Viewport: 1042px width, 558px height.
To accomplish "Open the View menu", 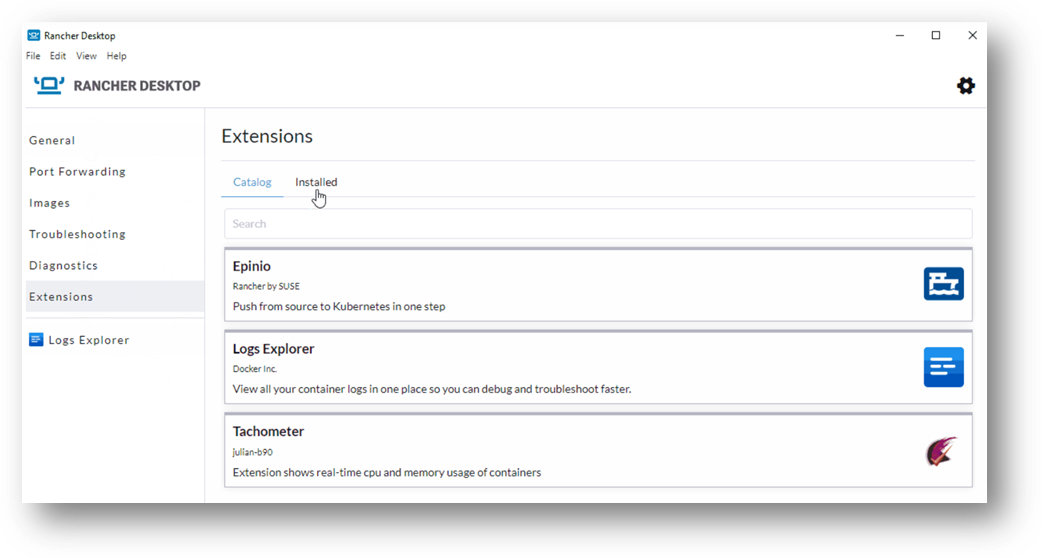I will [x=86, y=56].
